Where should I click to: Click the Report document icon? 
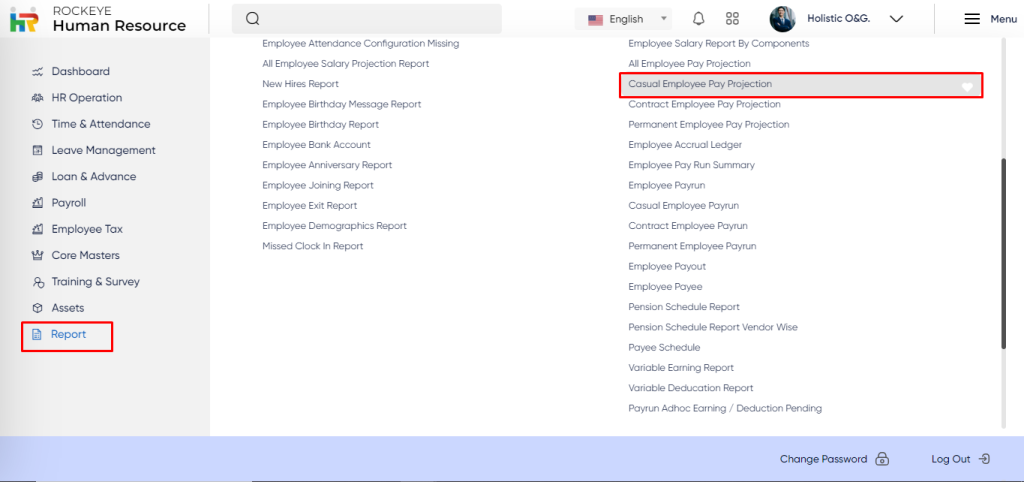click(x=37, y=334)
